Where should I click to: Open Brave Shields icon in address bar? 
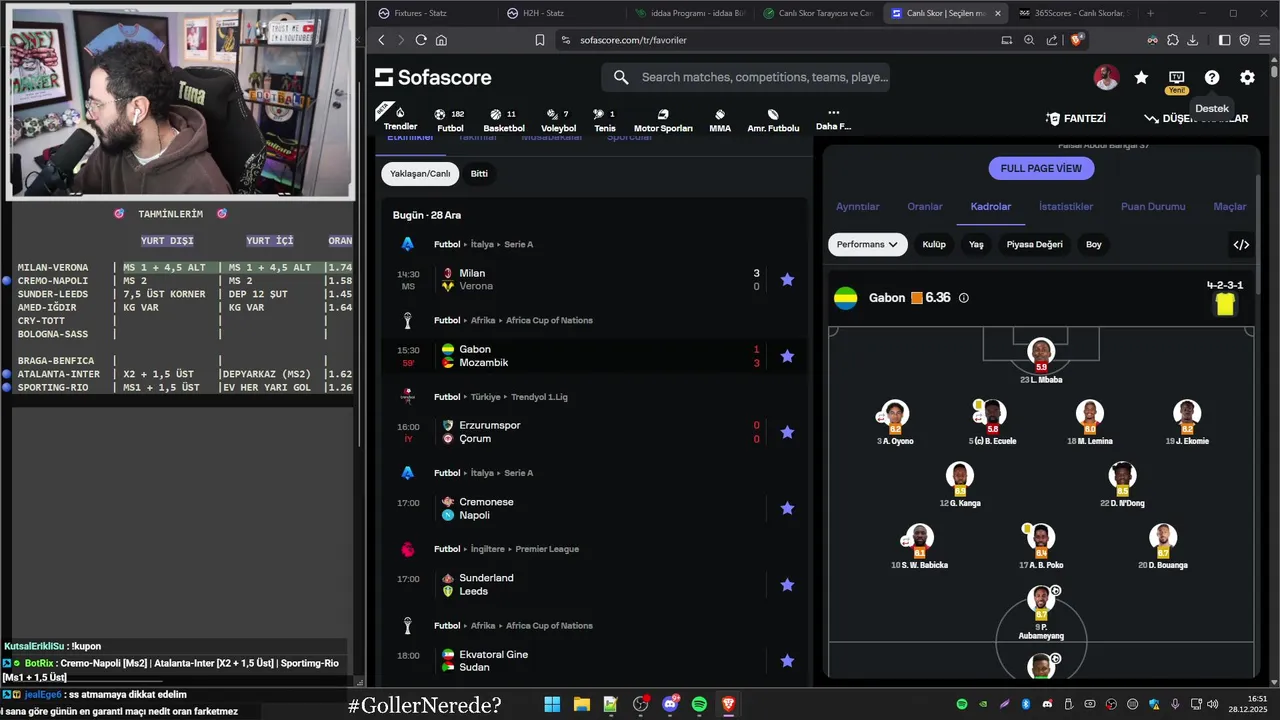pyautogui.click(x=1077, y=40)
